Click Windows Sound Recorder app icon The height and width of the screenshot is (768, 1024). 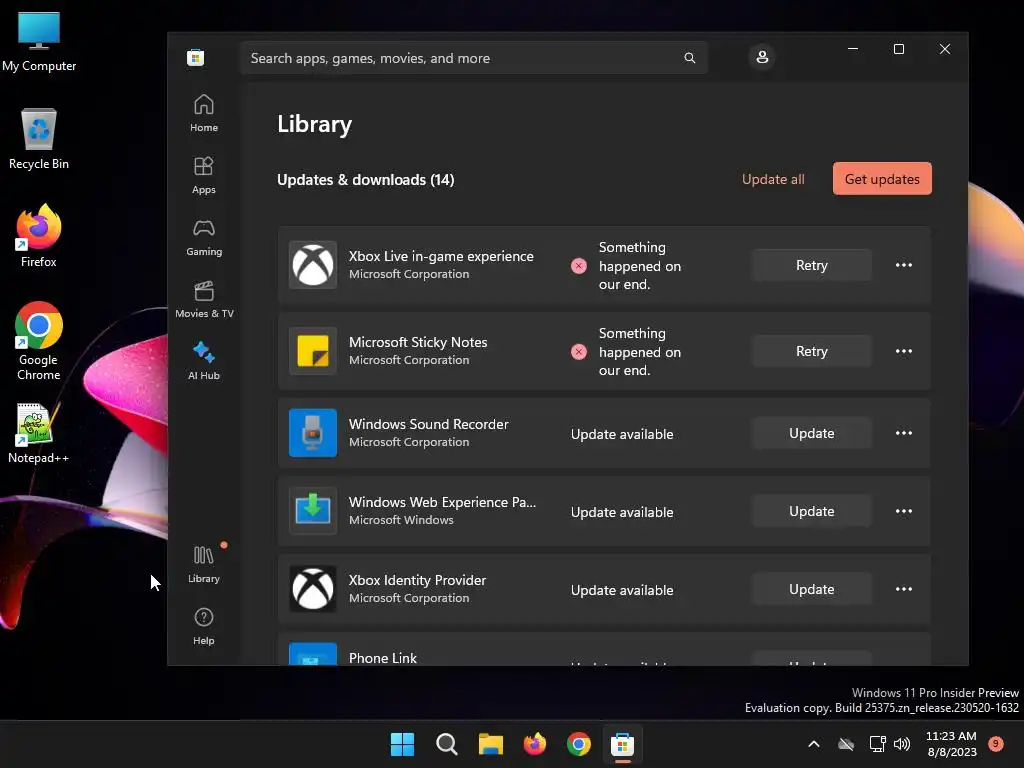point(313,433)
